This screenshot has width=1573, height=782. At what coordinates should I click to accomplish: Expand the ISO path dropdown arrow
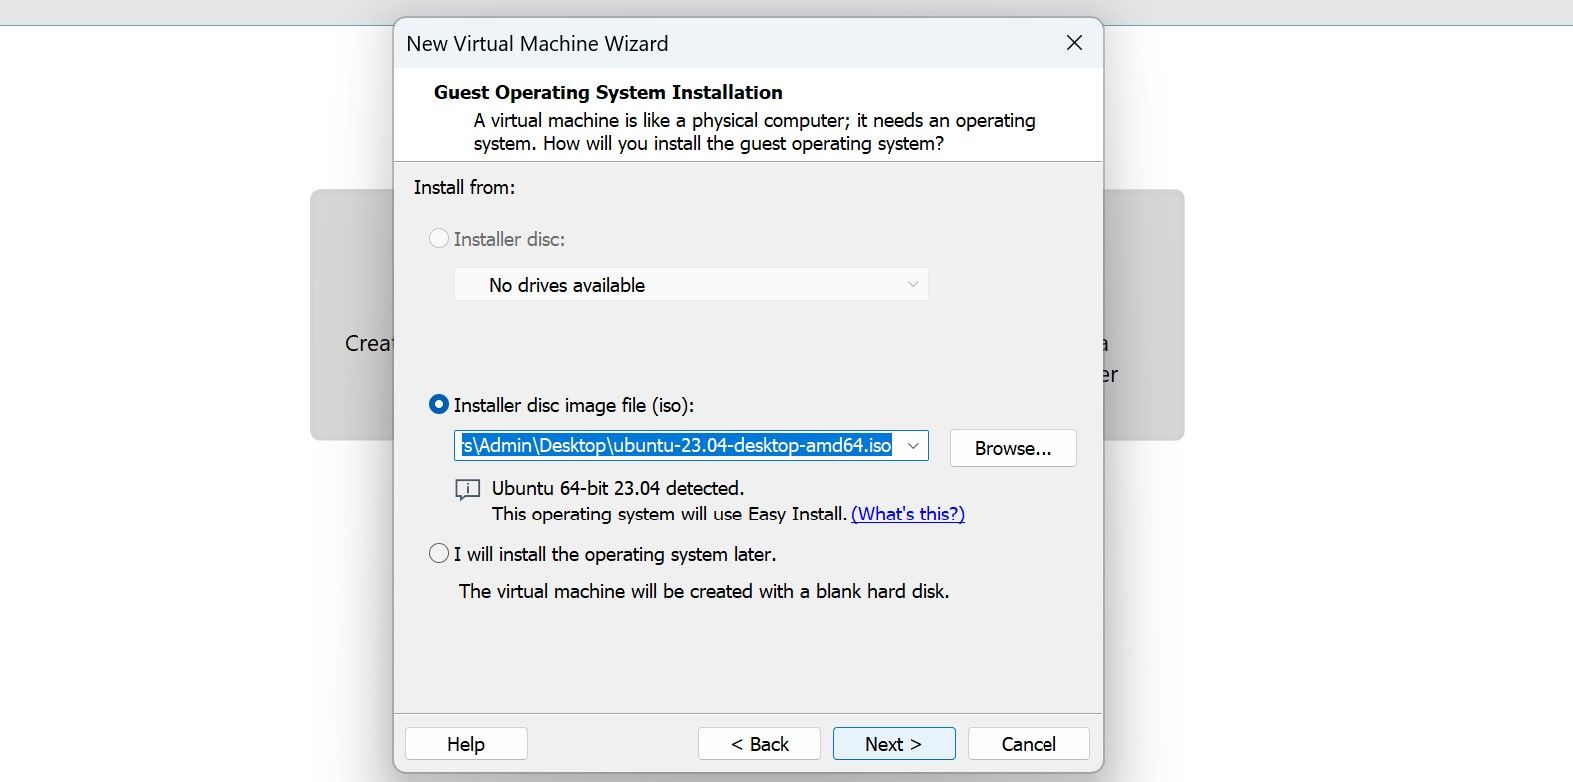[x=912, y=446]
